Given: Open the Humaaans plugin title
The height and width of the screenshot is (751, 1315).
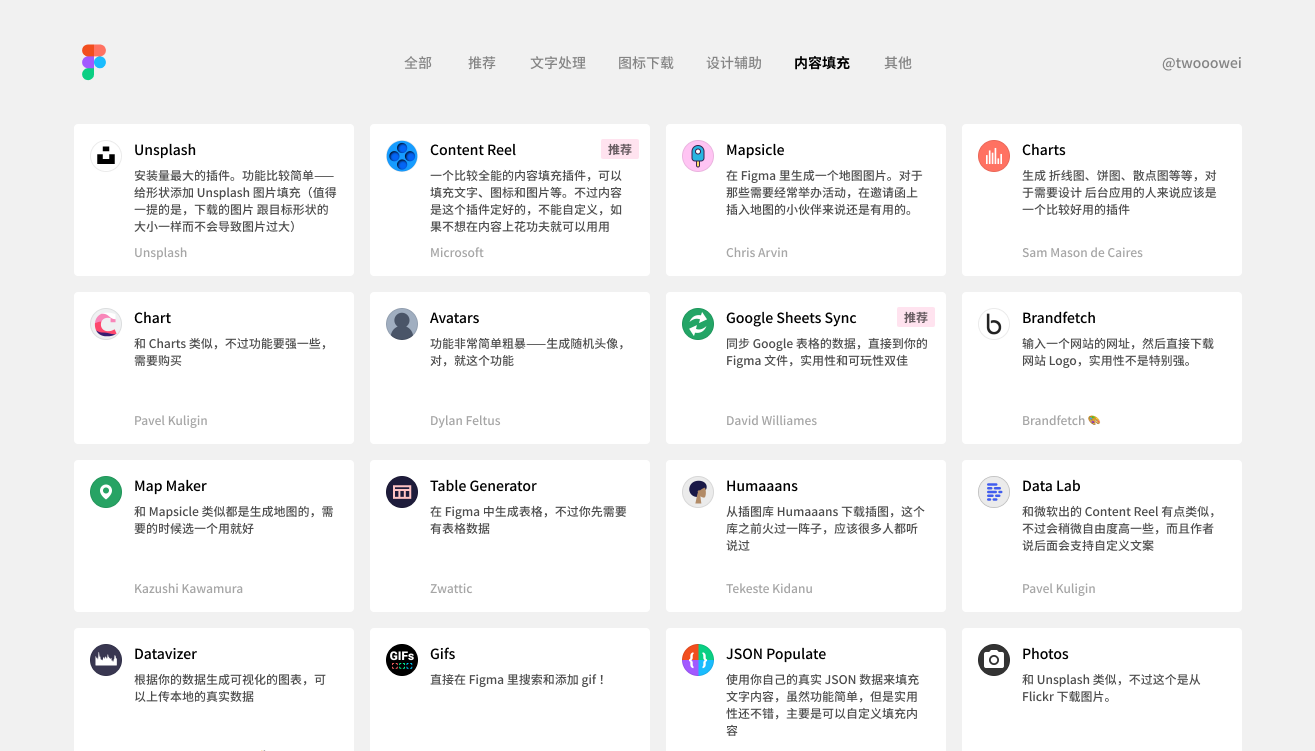Looking at the screenshot, I should point(762,486).
